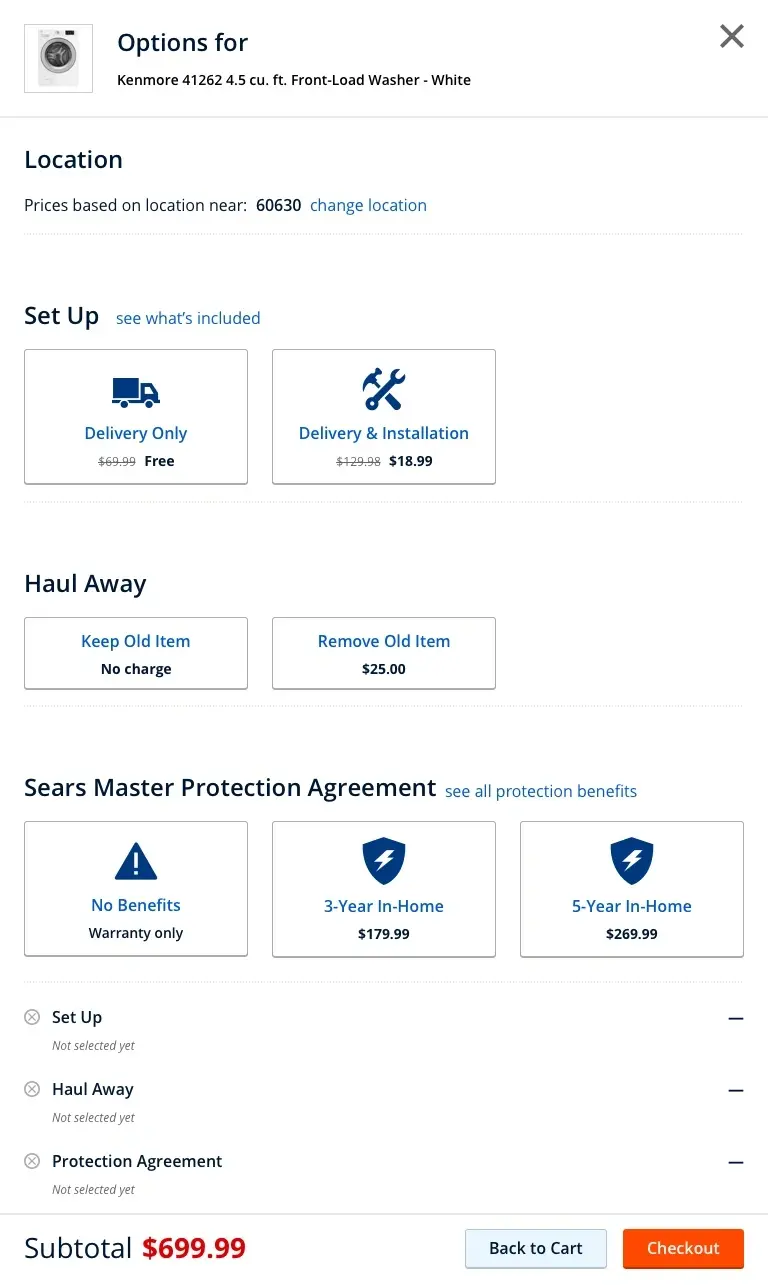This screenshot has width=768, height=1285.
Task: Click the wrench and hammer installation icon
Action: click(x=384, y=389)
